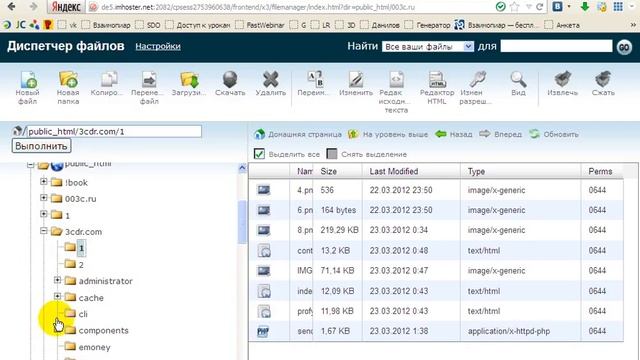
Task: Select the IMG image row of 71,14 KB
Action: [x=436, y=271]
